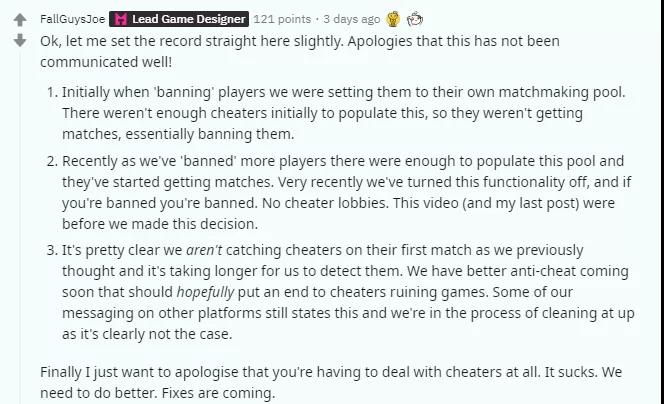Click the closing 'Fixes are coming' paragraph
664x404 pixels.
(331, 382)
